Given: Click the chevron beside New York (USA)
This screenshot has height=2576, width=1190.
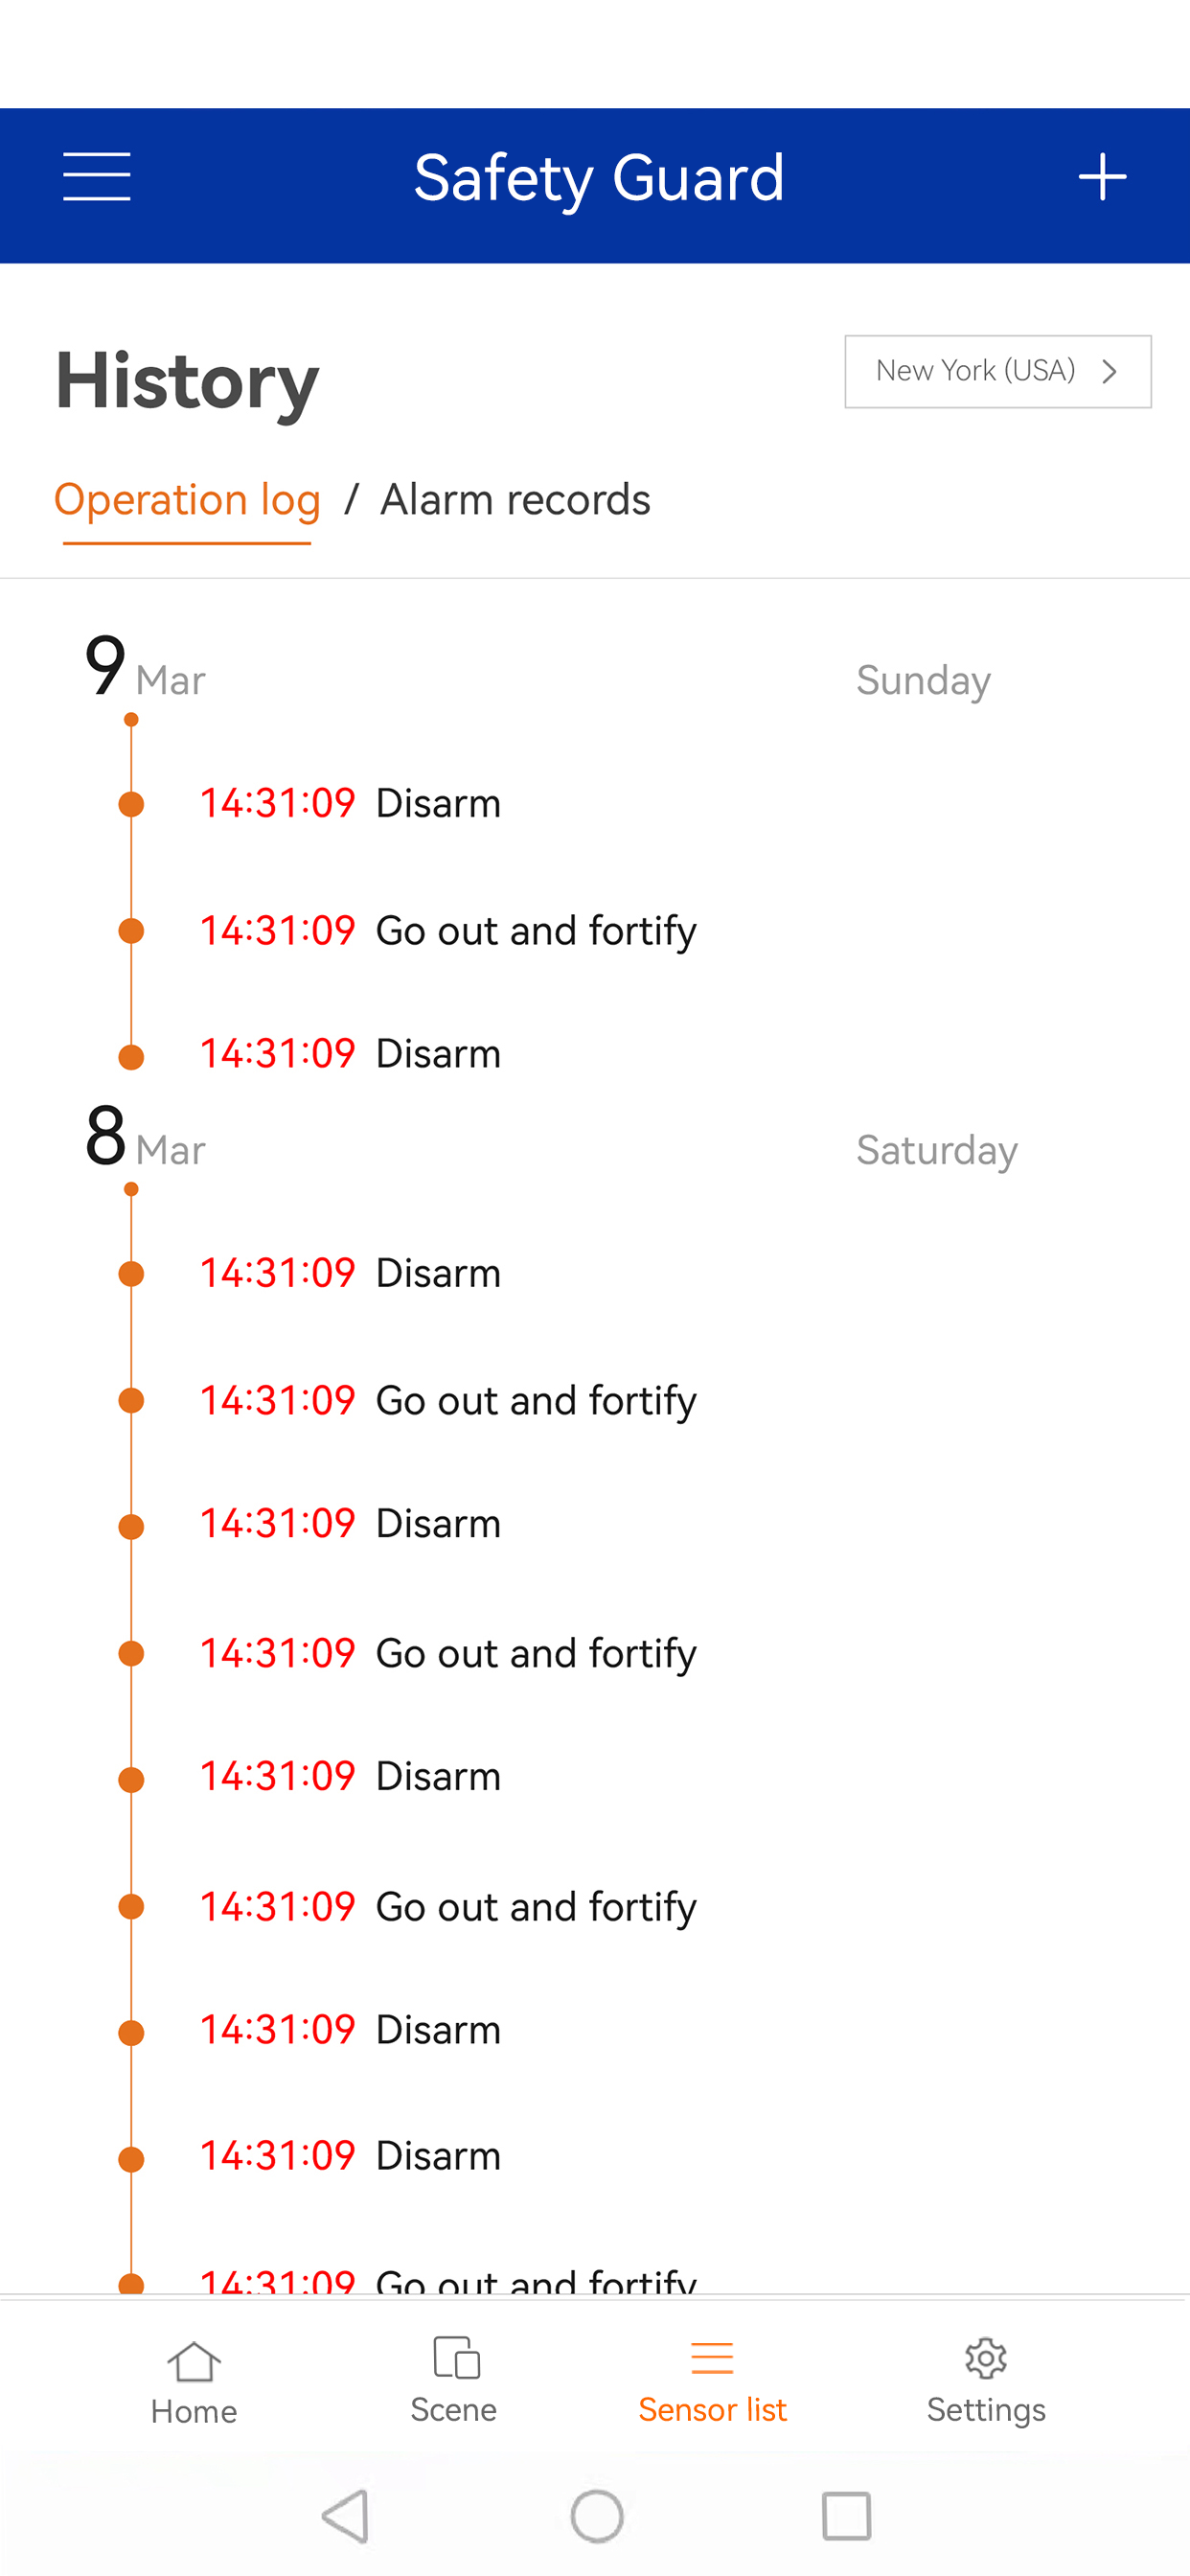Looking at the screenshot, I should point(1109,371).
